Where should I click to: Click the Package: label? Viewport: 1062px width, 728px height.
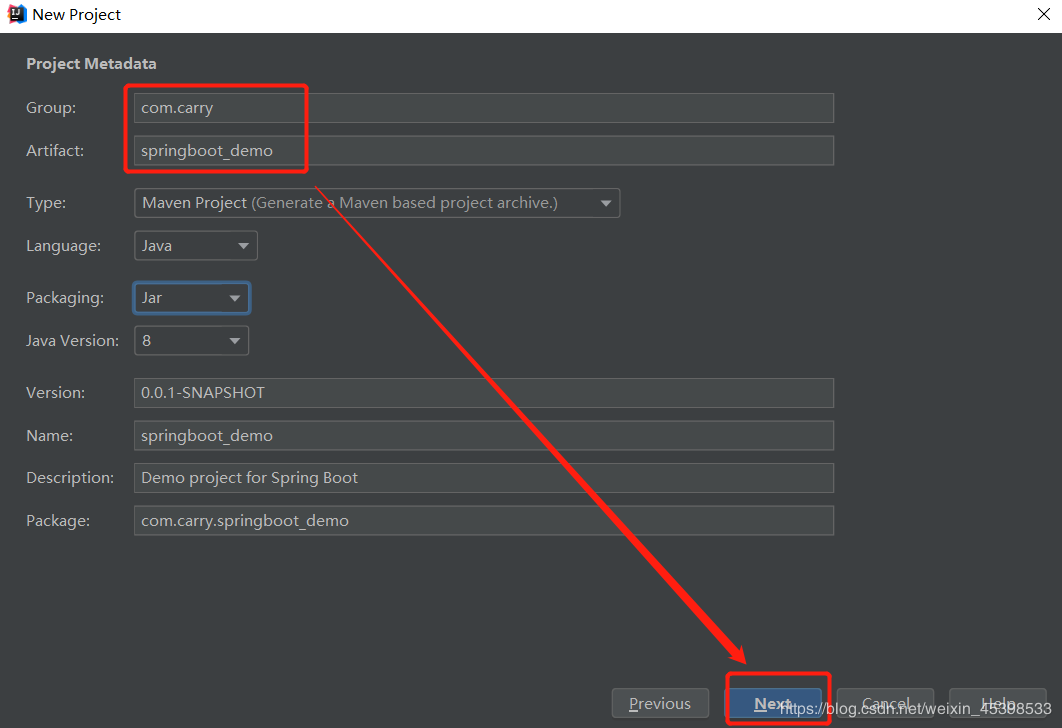[x=58, y=521]
